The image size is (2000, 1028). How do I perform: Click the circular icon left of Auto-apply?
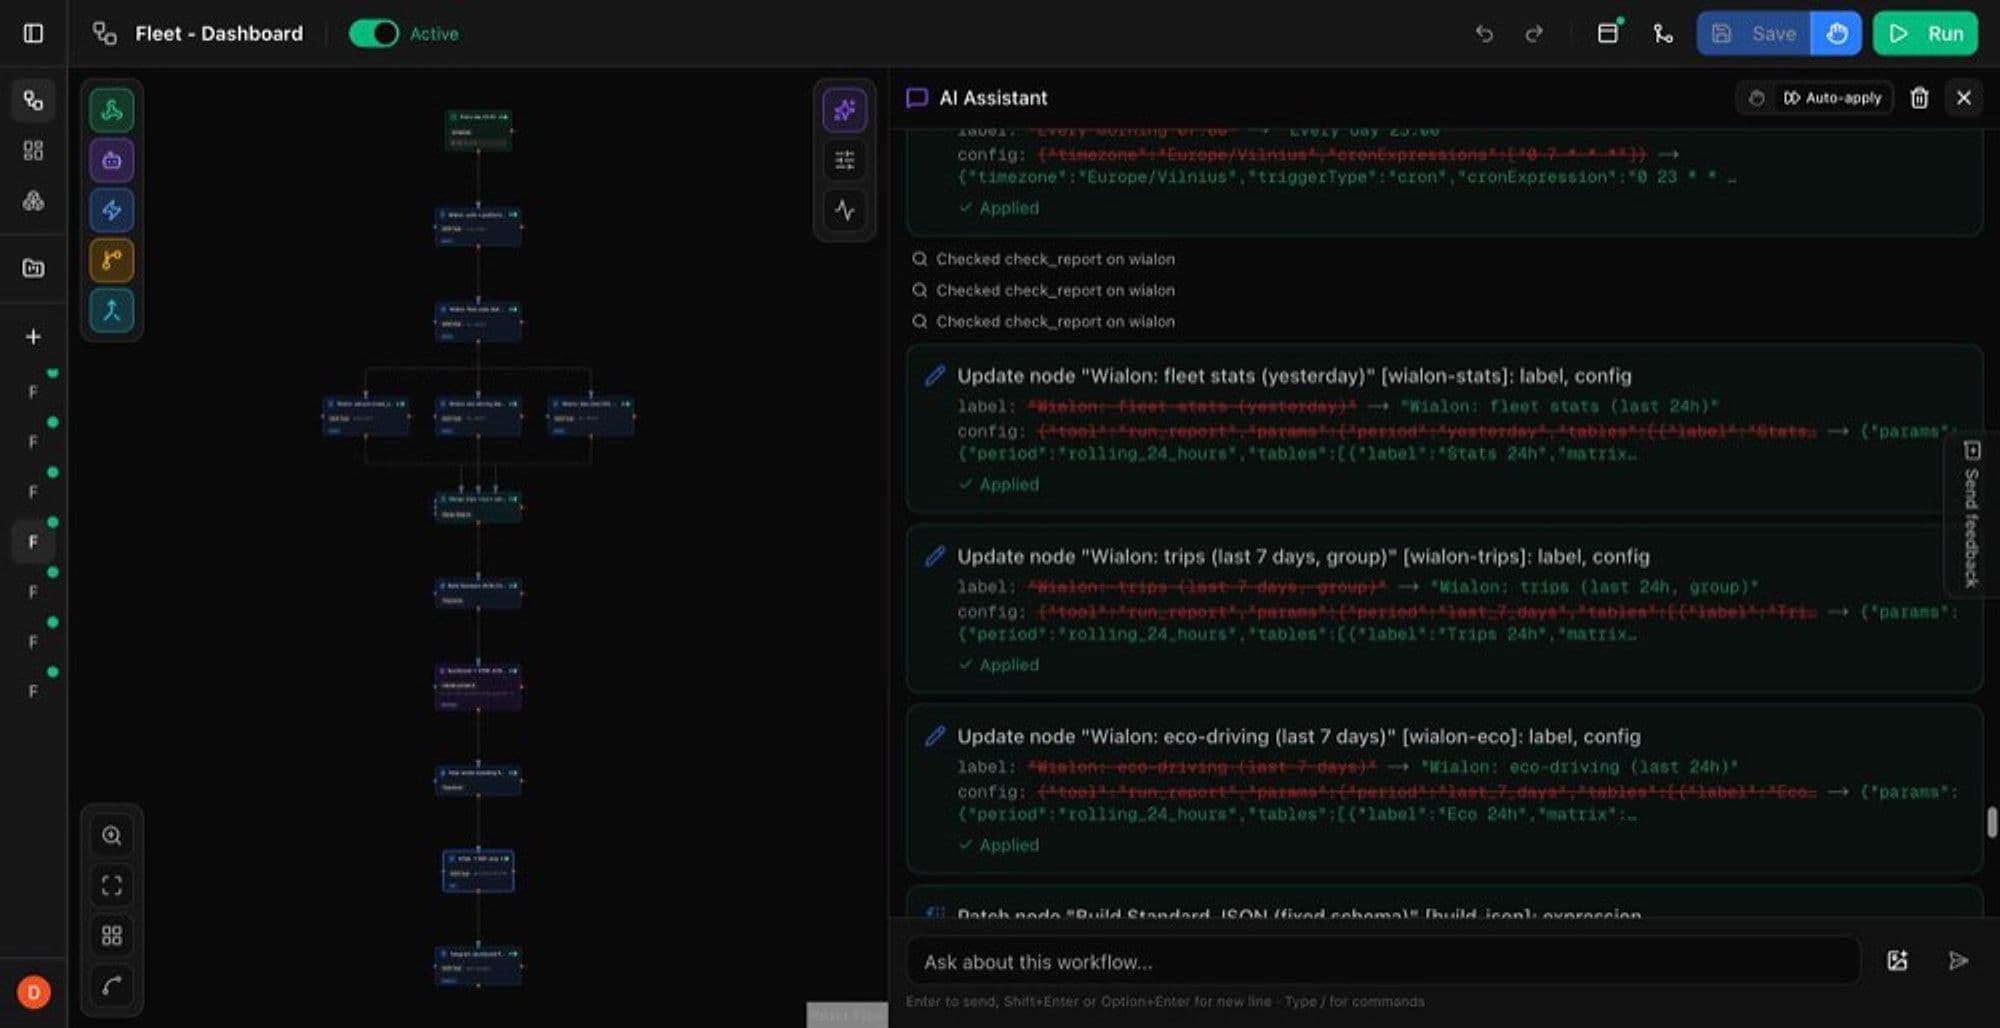[x=1756, y=98]
